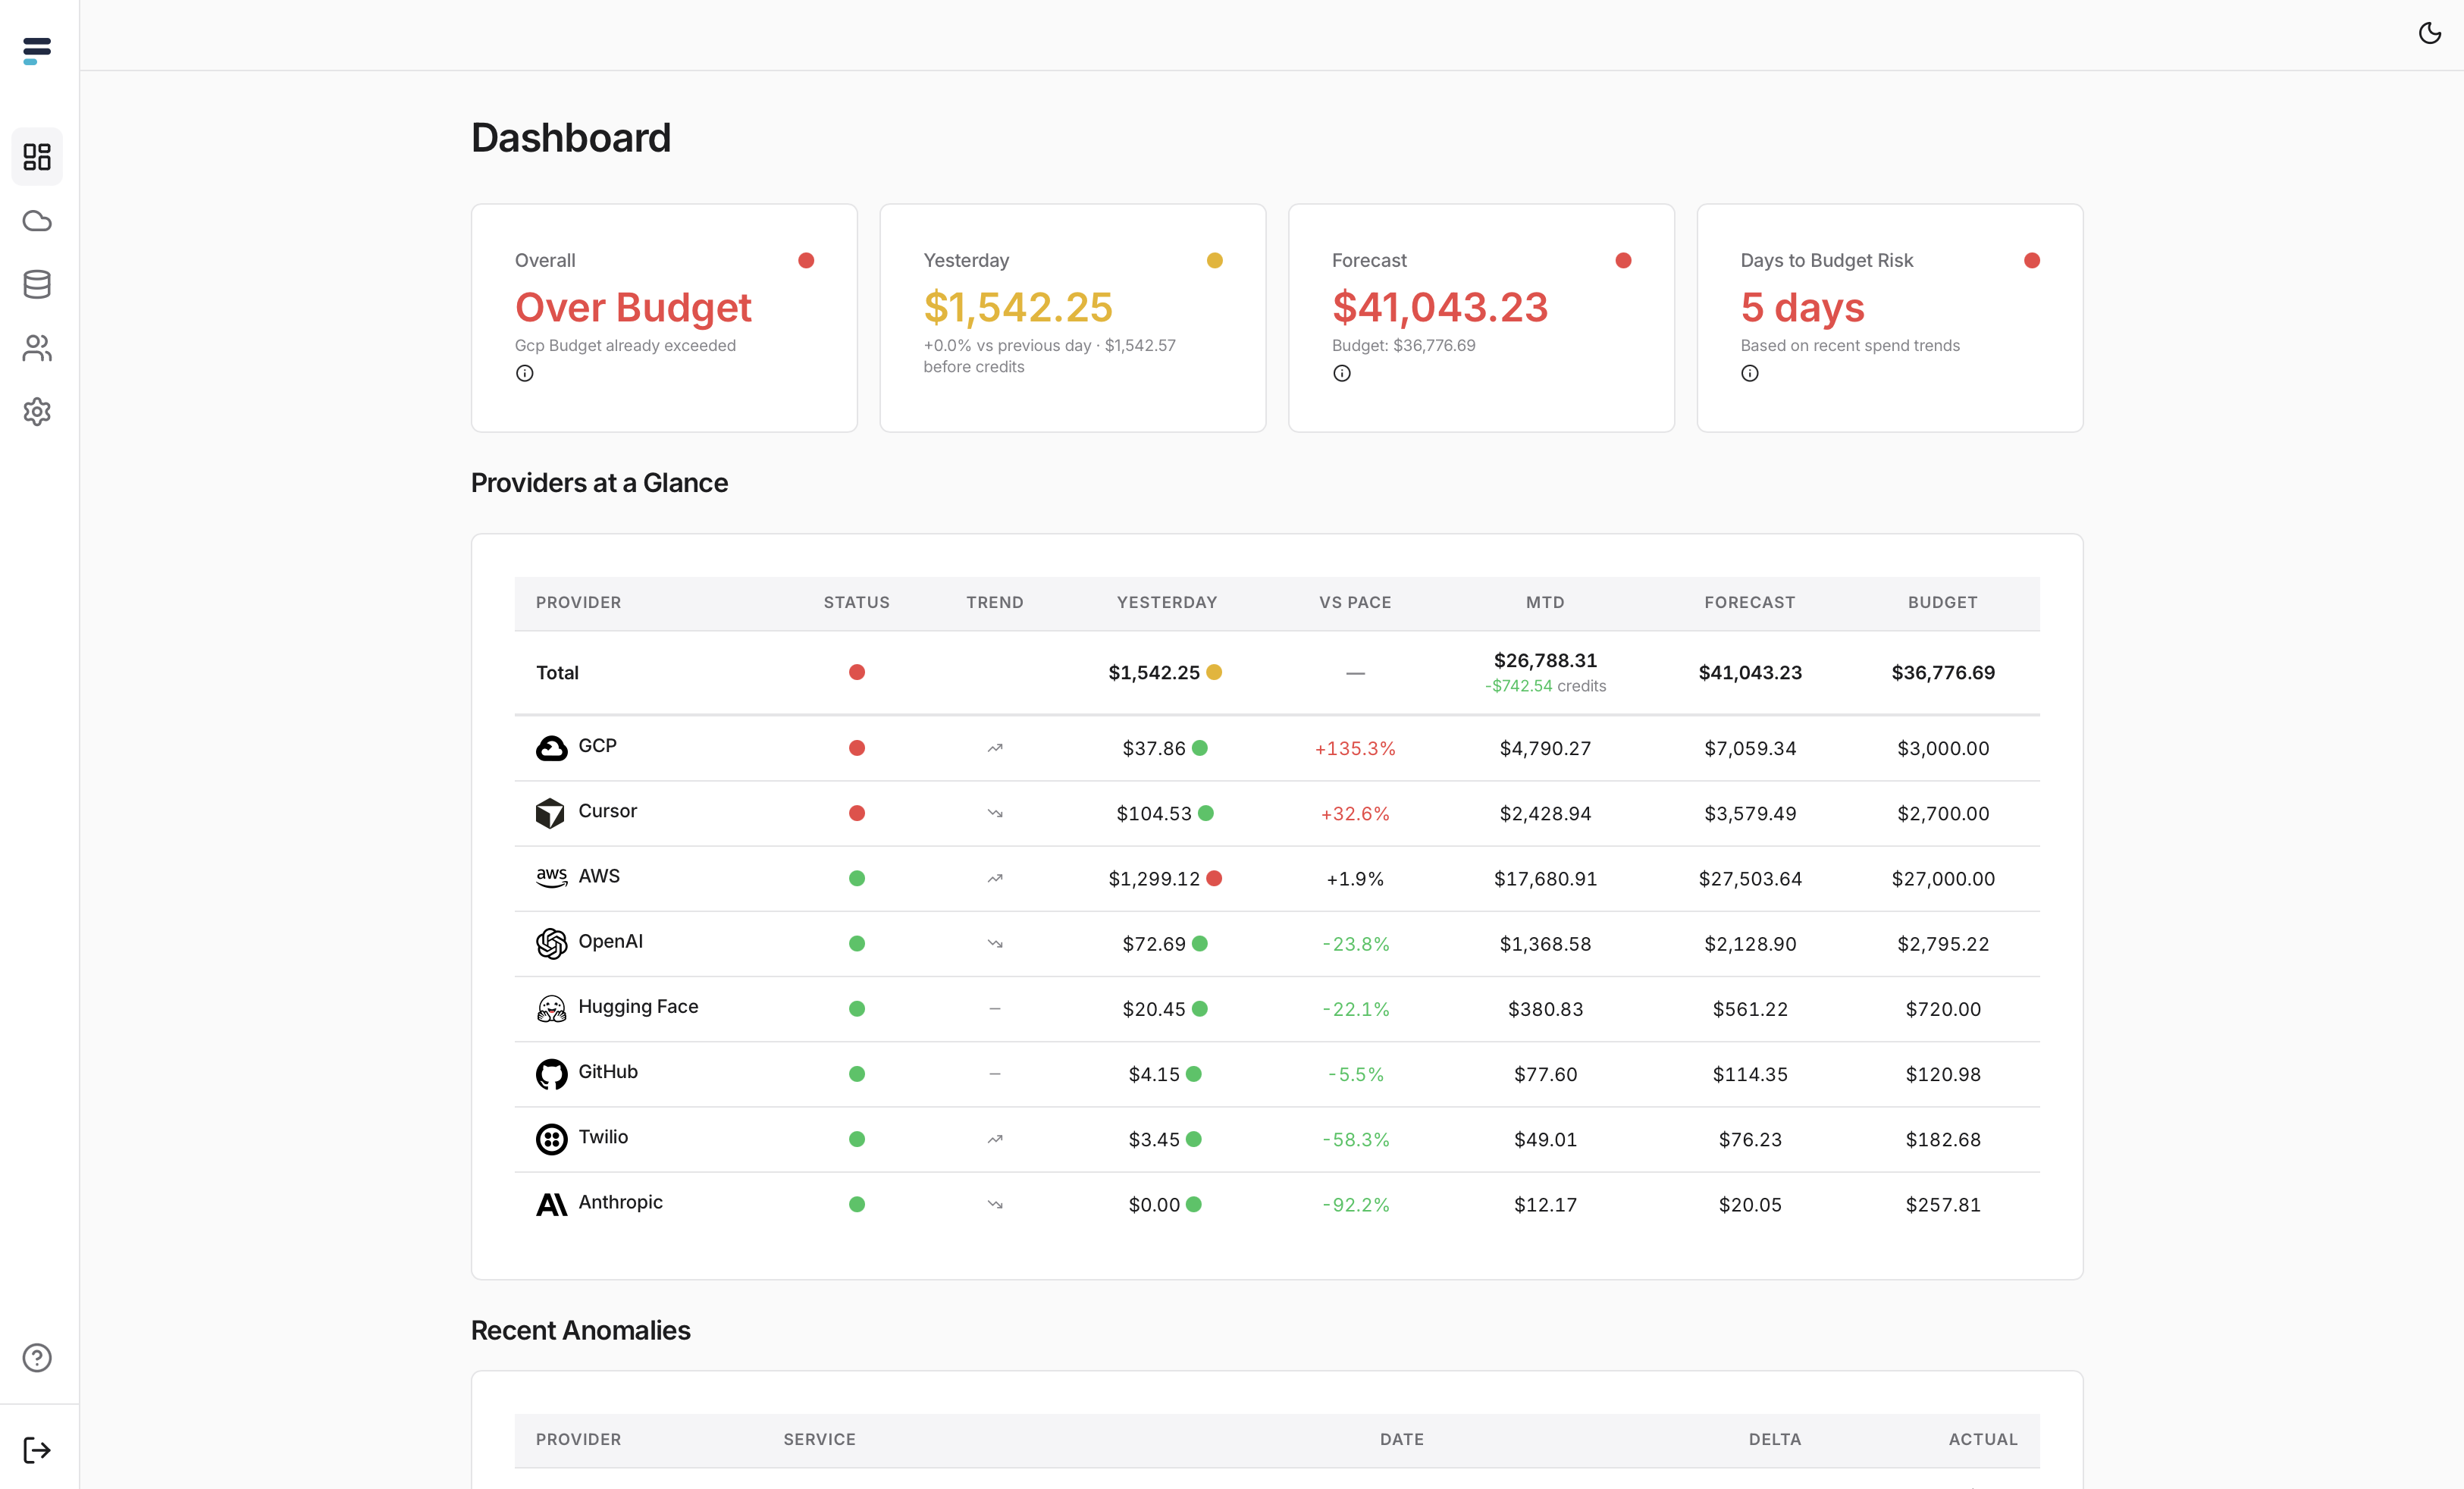The width and height of the screenshot is (2464, 1489).
Task: Sort the table by the FORECAST column header
Action: click(1749, 602)
